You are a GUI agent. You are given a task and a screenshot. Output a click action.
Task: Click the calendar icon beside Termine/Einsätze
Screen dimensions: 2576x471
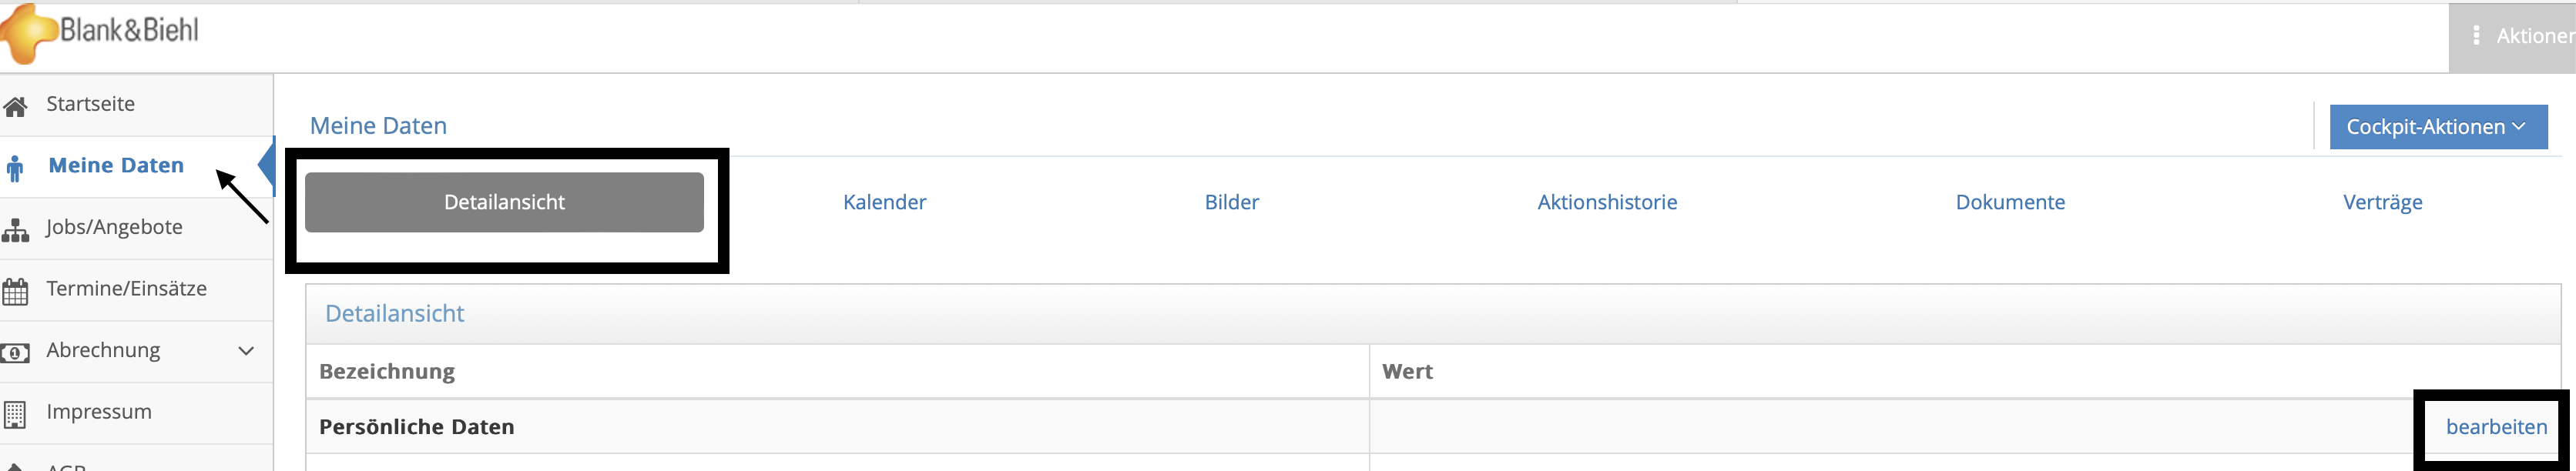(x=15, y=292)
